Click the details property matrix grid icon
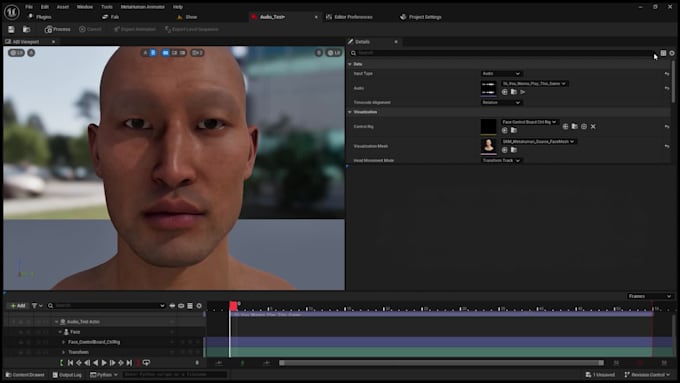This screenshot has height=383, width=680. pos(663,53)
